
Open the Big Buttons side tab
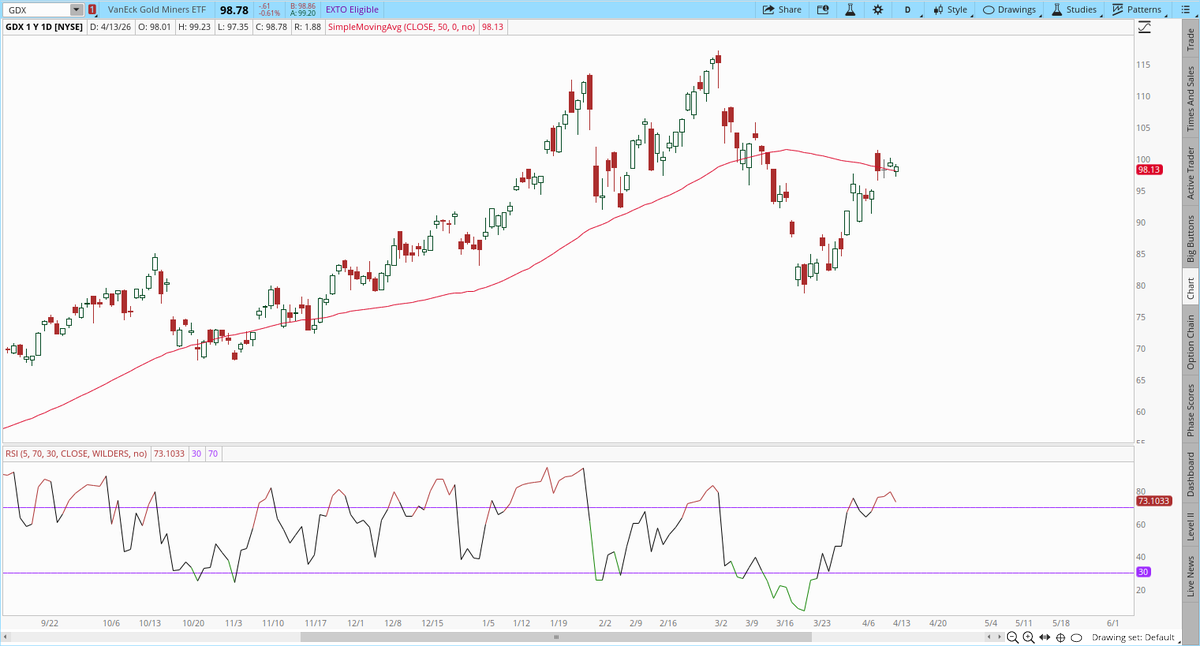tap(1190, 239)
